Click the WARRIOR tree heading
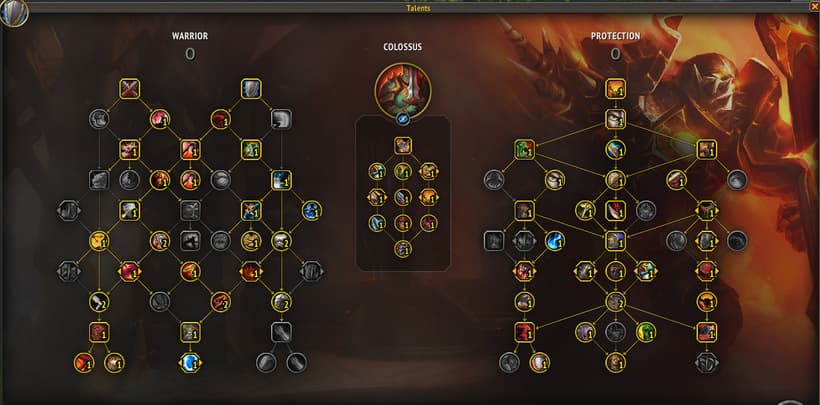The image size is (820, 405). (x=190, y=36)
